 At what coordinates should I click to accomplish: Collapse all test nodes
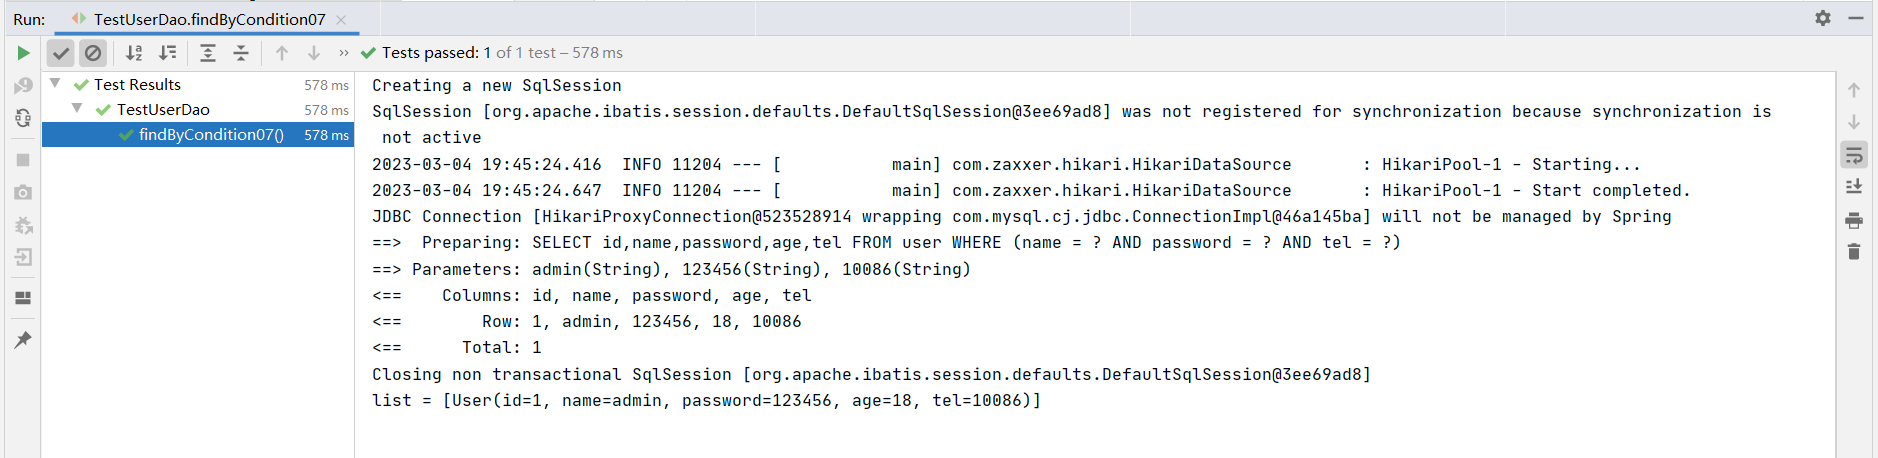click(x=241, y=53)
